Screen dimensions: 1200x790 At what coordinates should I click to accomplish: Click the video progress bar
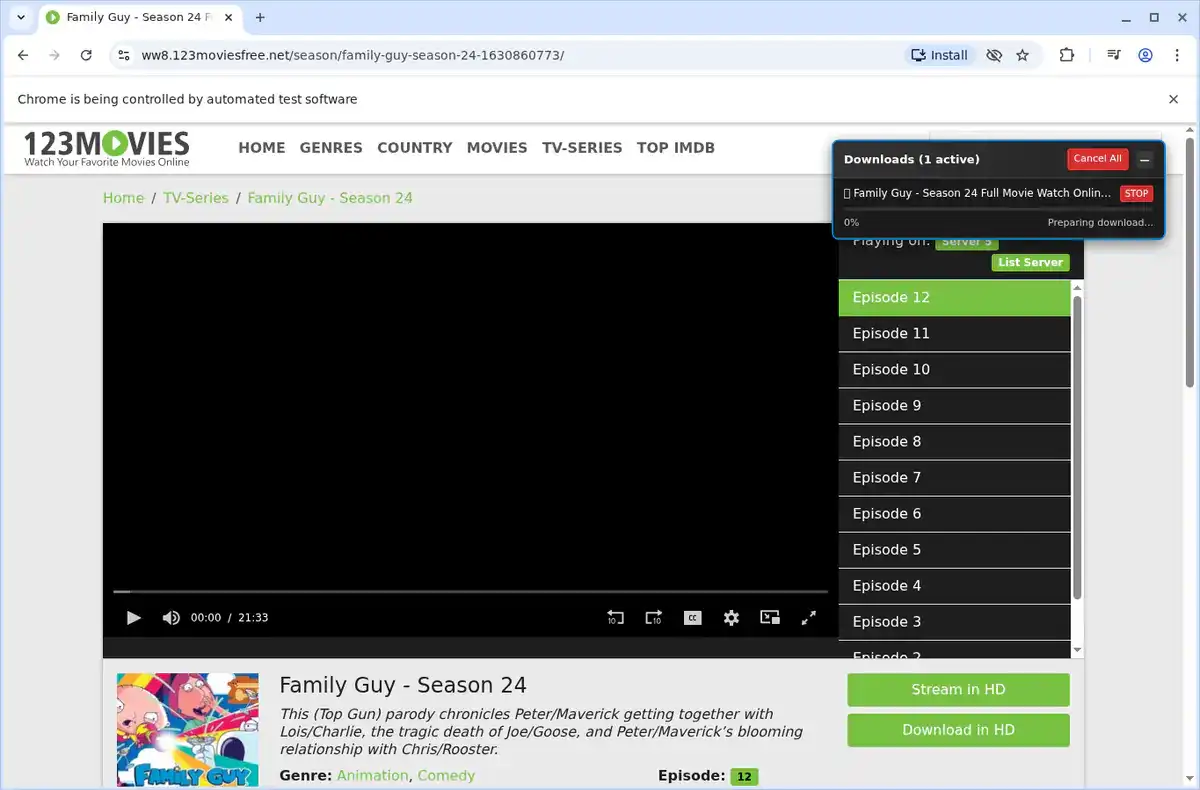tap(470, 592)
